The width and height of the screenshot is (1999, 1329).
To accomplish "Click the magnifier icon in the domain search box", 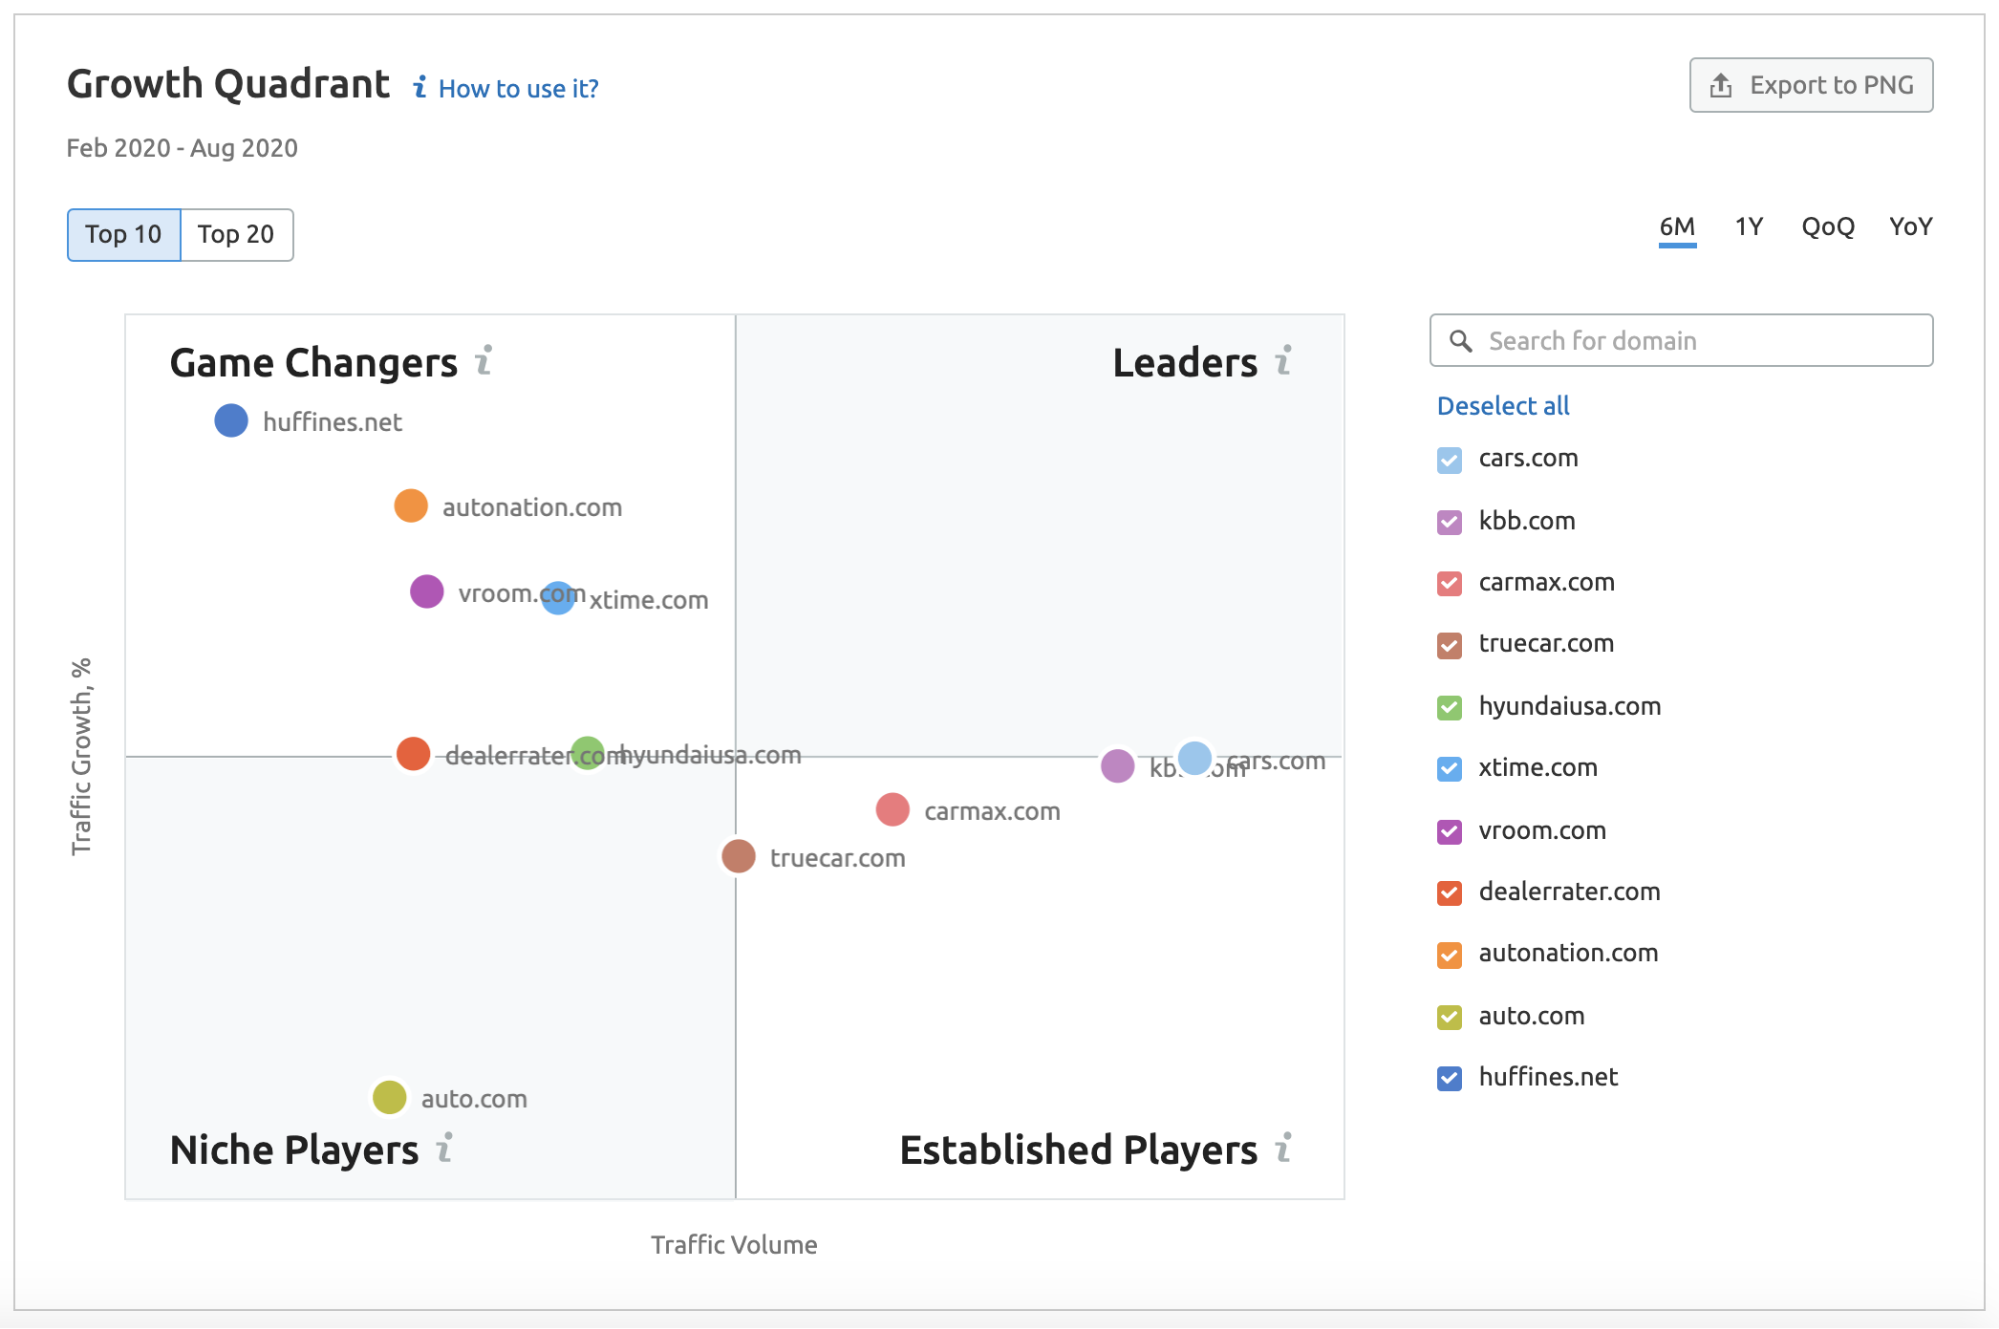I will pyautogui.click(x=1462, y=340).
